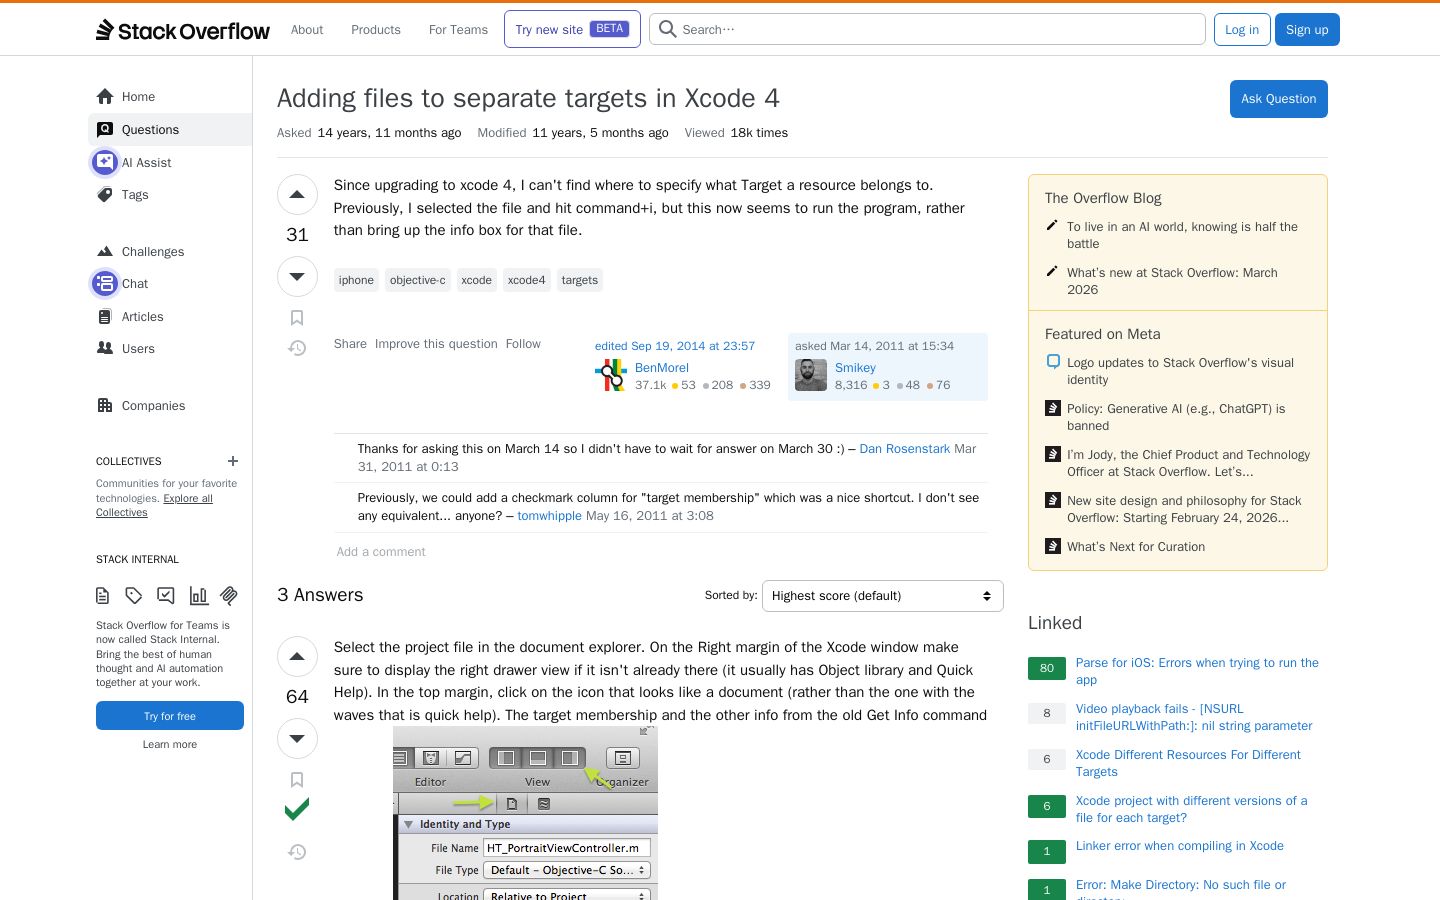The width and height of the screenshot is (1440, 900).
Task: Open the edited Sep 19, 2014 revision link
Action: 675,346
